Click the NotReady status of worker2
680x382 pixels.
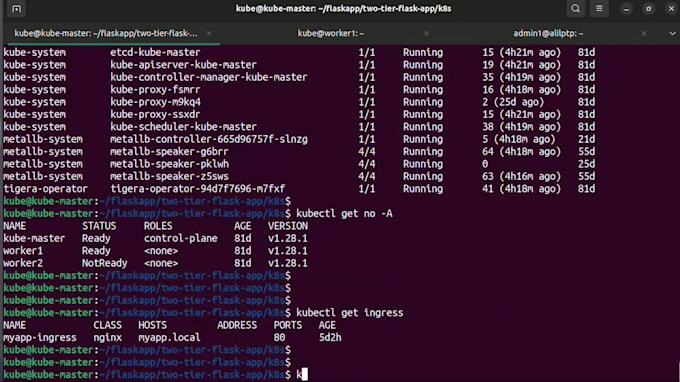click(x=105, y=263)
